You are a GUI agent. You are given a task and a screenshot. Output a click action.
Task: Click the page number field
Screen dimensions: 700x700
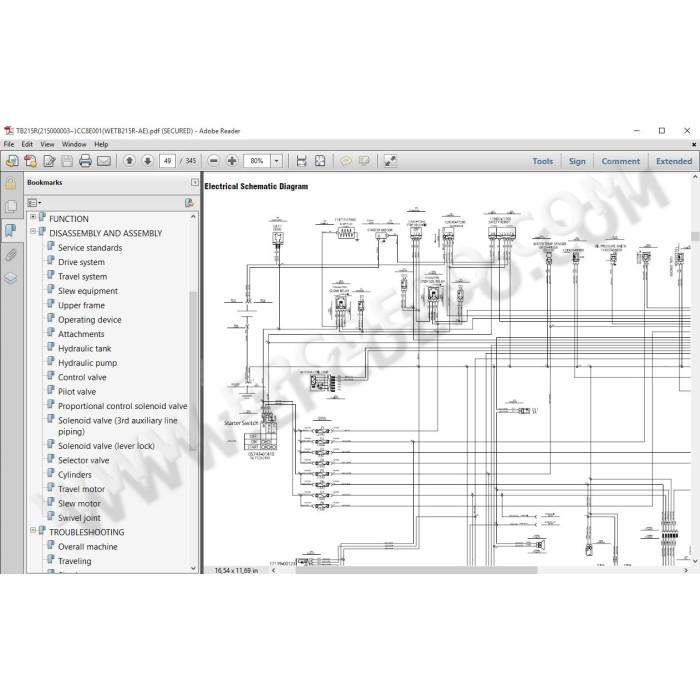[167, 161]
